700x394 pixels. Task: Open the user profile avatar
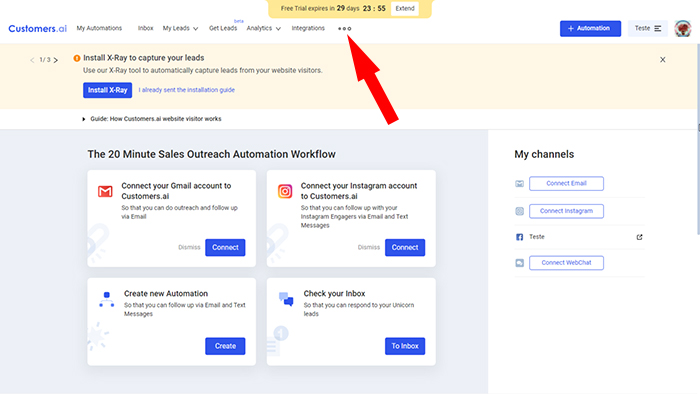(x=683, y=29)
